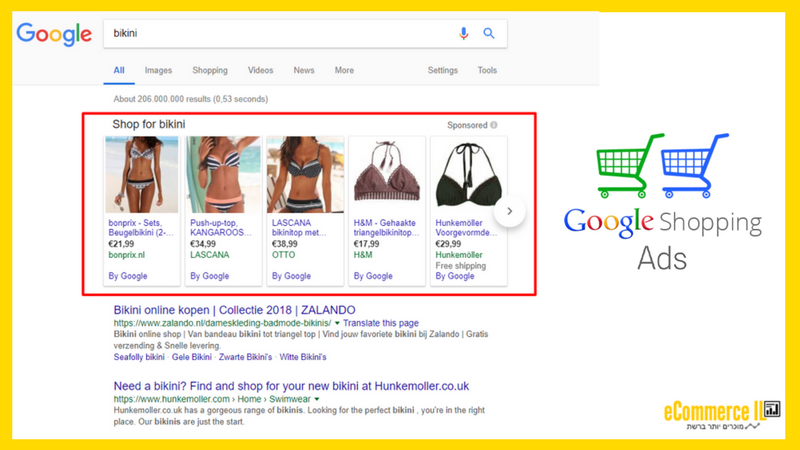Open the Witte Bikini's sitelink
The height and width of the screenshot is (450, 800).
(303, 357)
